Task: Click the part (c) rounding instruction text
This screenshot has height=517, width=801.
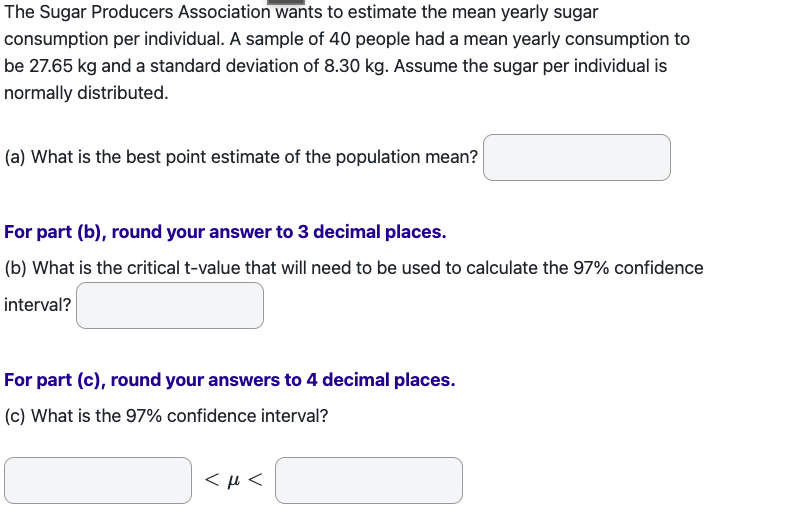Action: (x=230, y=380)
